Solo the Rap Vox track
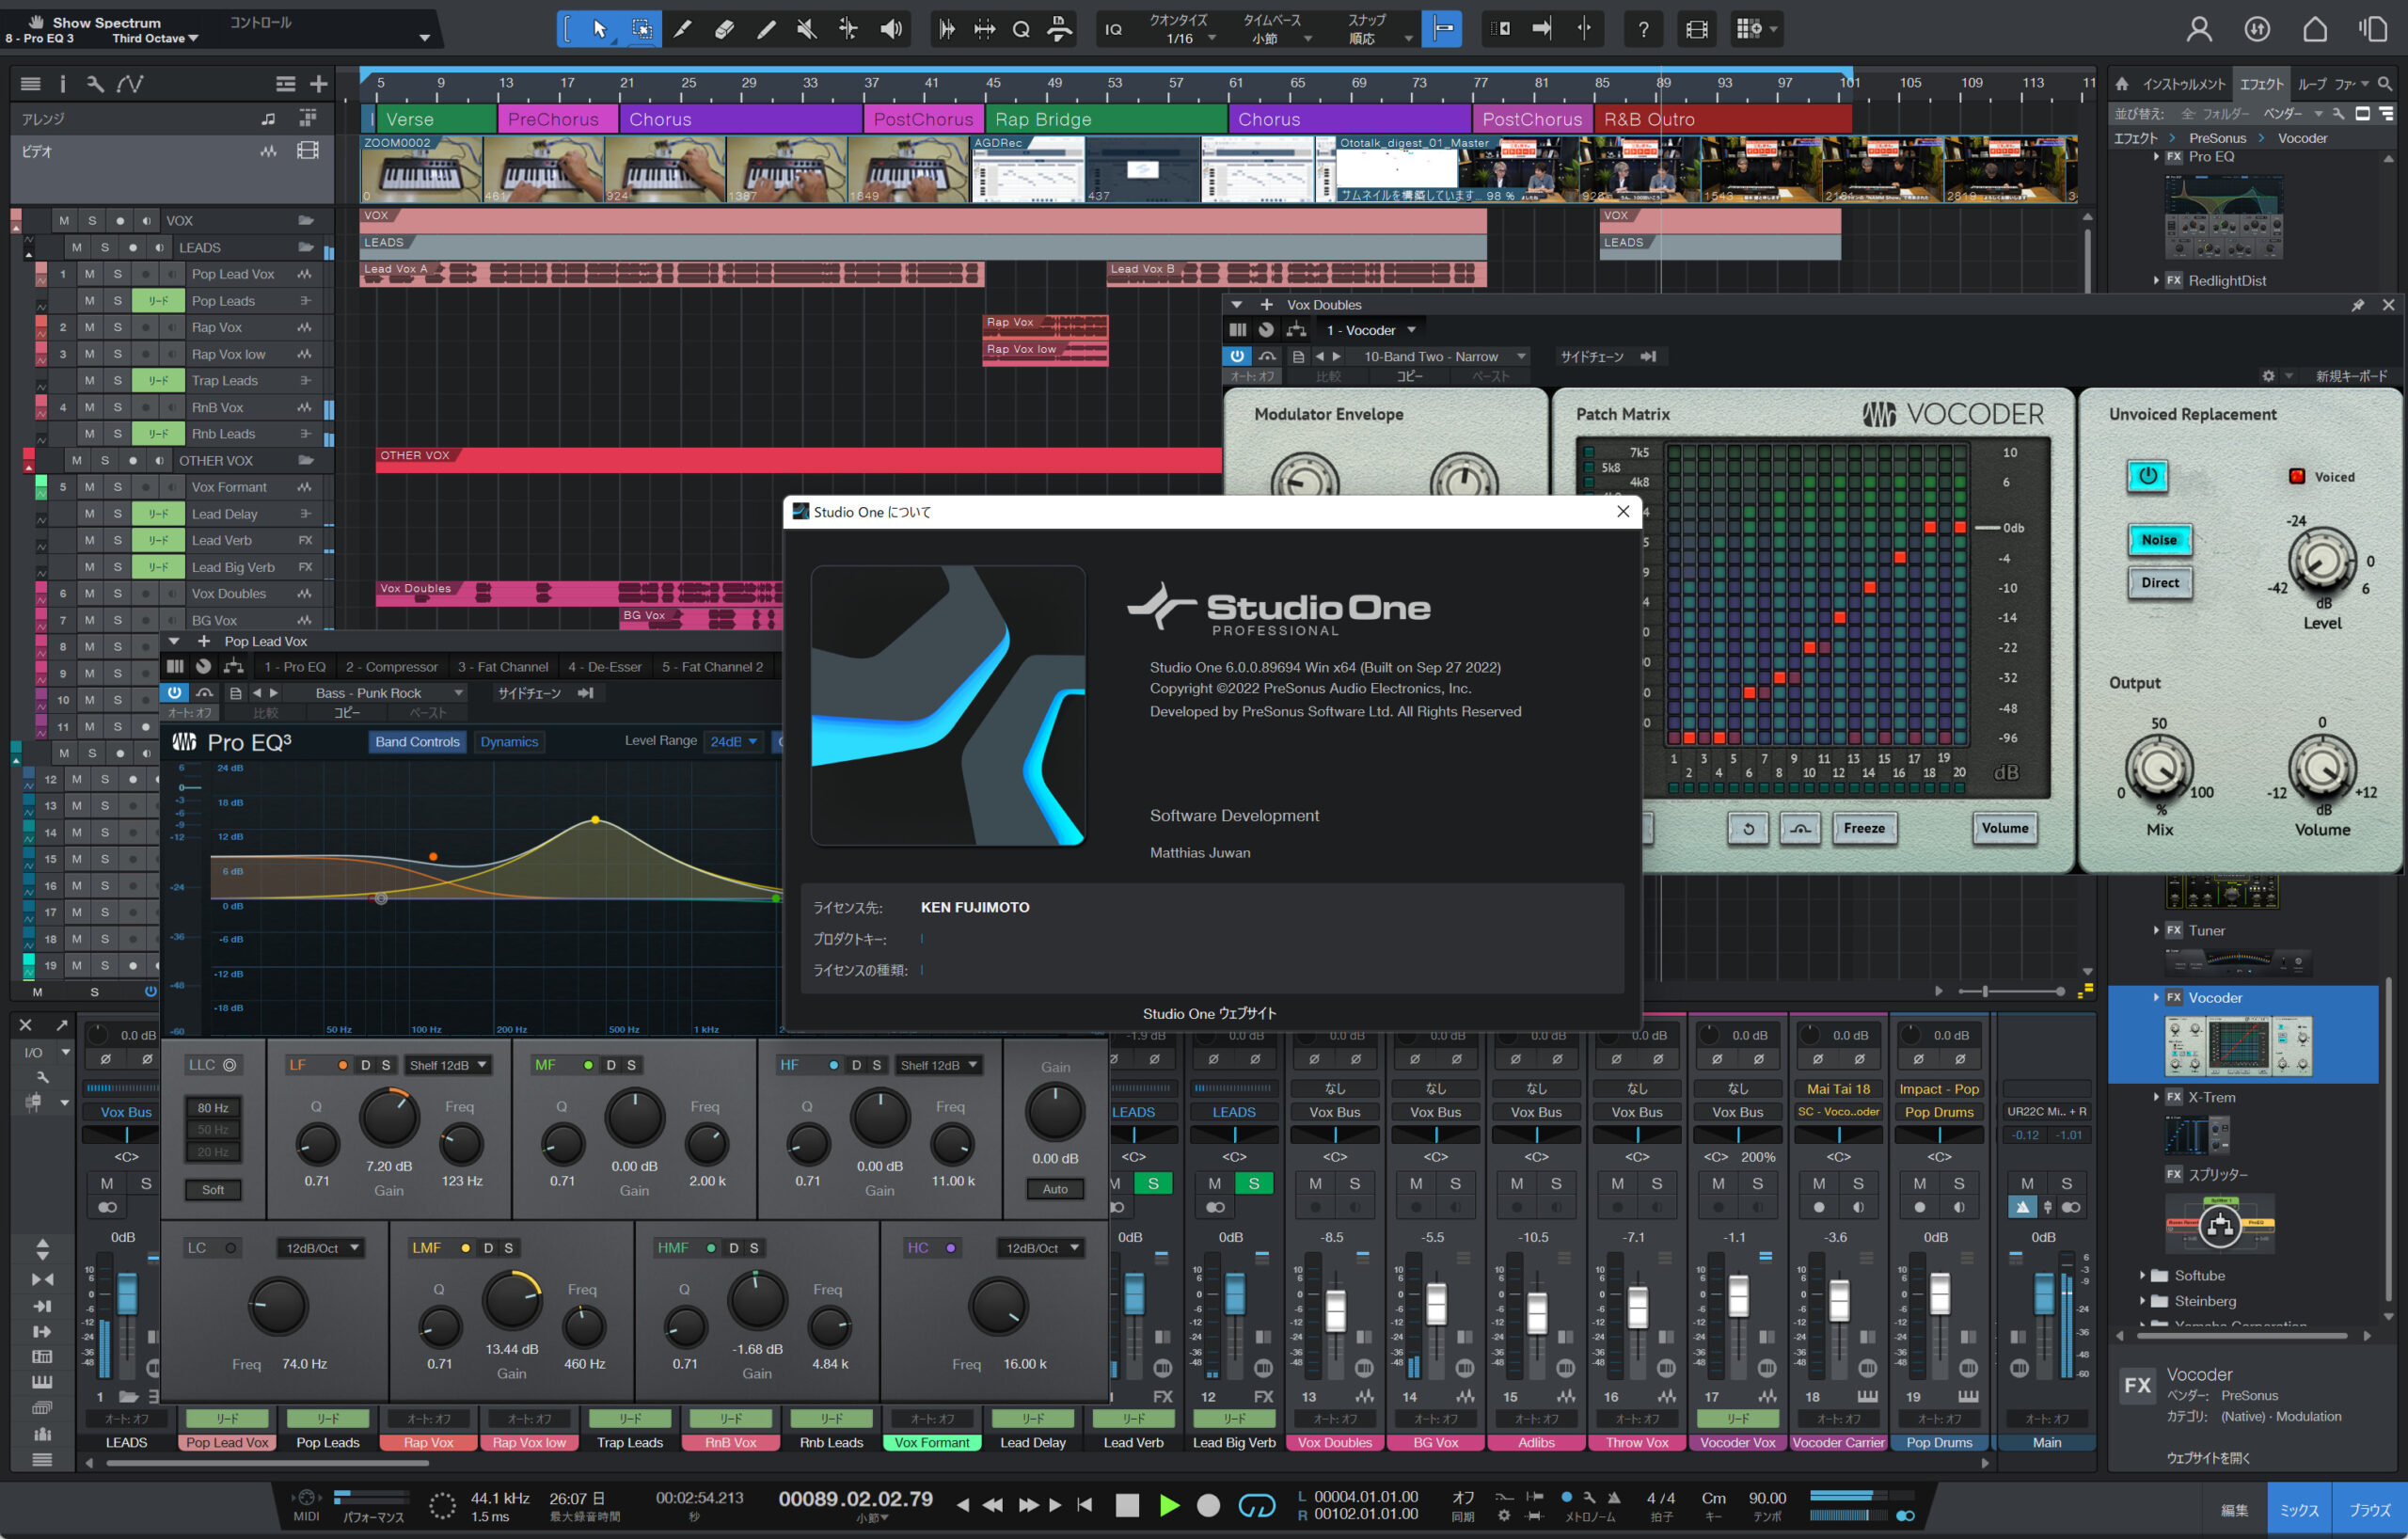 pos(117,327)
